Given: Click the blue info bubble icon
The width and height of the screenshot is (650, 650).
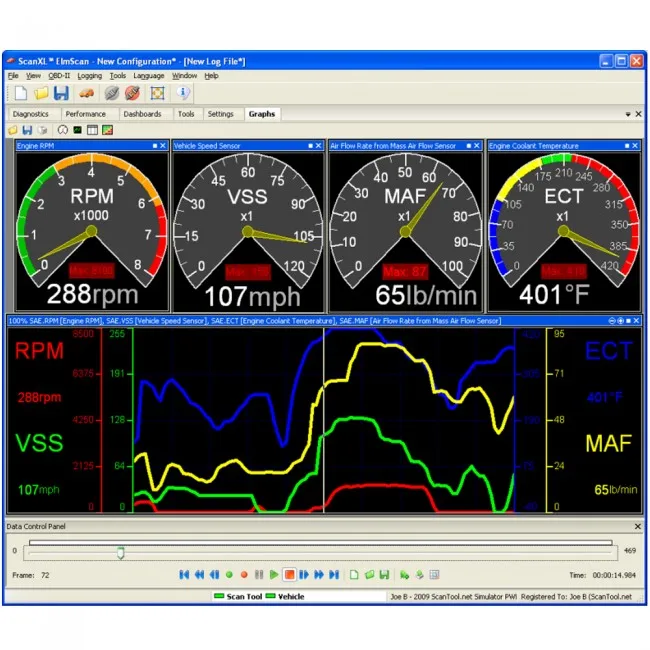Looking at the screenshot, I should pos(183,92).
